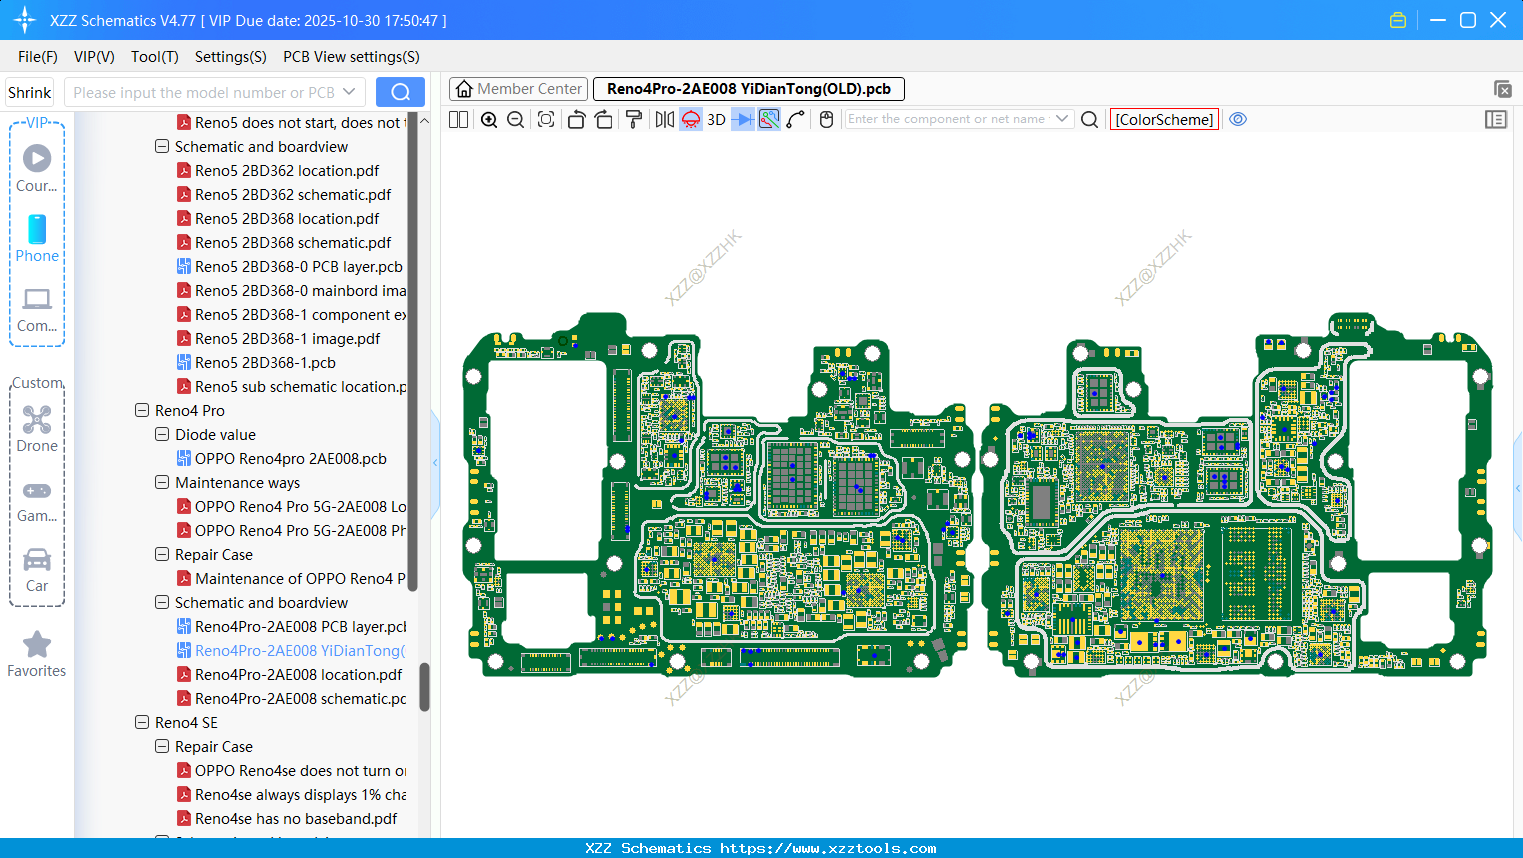The width and height of the screenshot is (1523, 858).
Task: Click the Member Center button
Action: [x=519, y=89]
